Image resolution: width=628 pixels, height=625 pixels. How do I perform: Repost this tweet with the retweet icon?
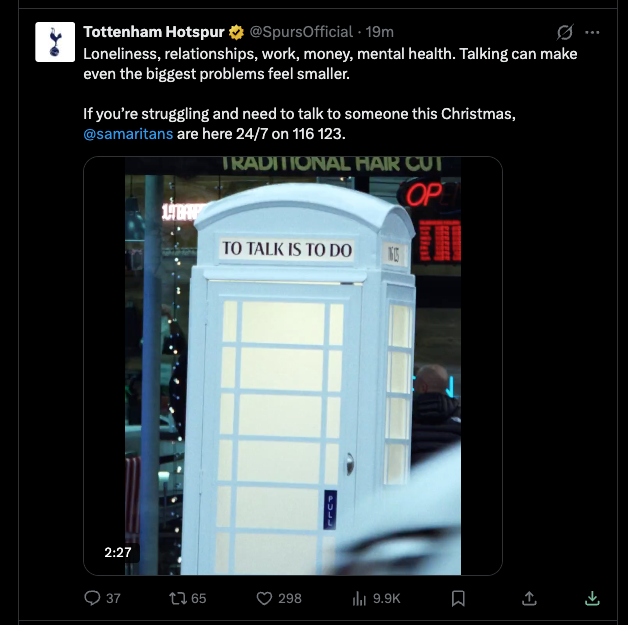[x=177, y=599]
